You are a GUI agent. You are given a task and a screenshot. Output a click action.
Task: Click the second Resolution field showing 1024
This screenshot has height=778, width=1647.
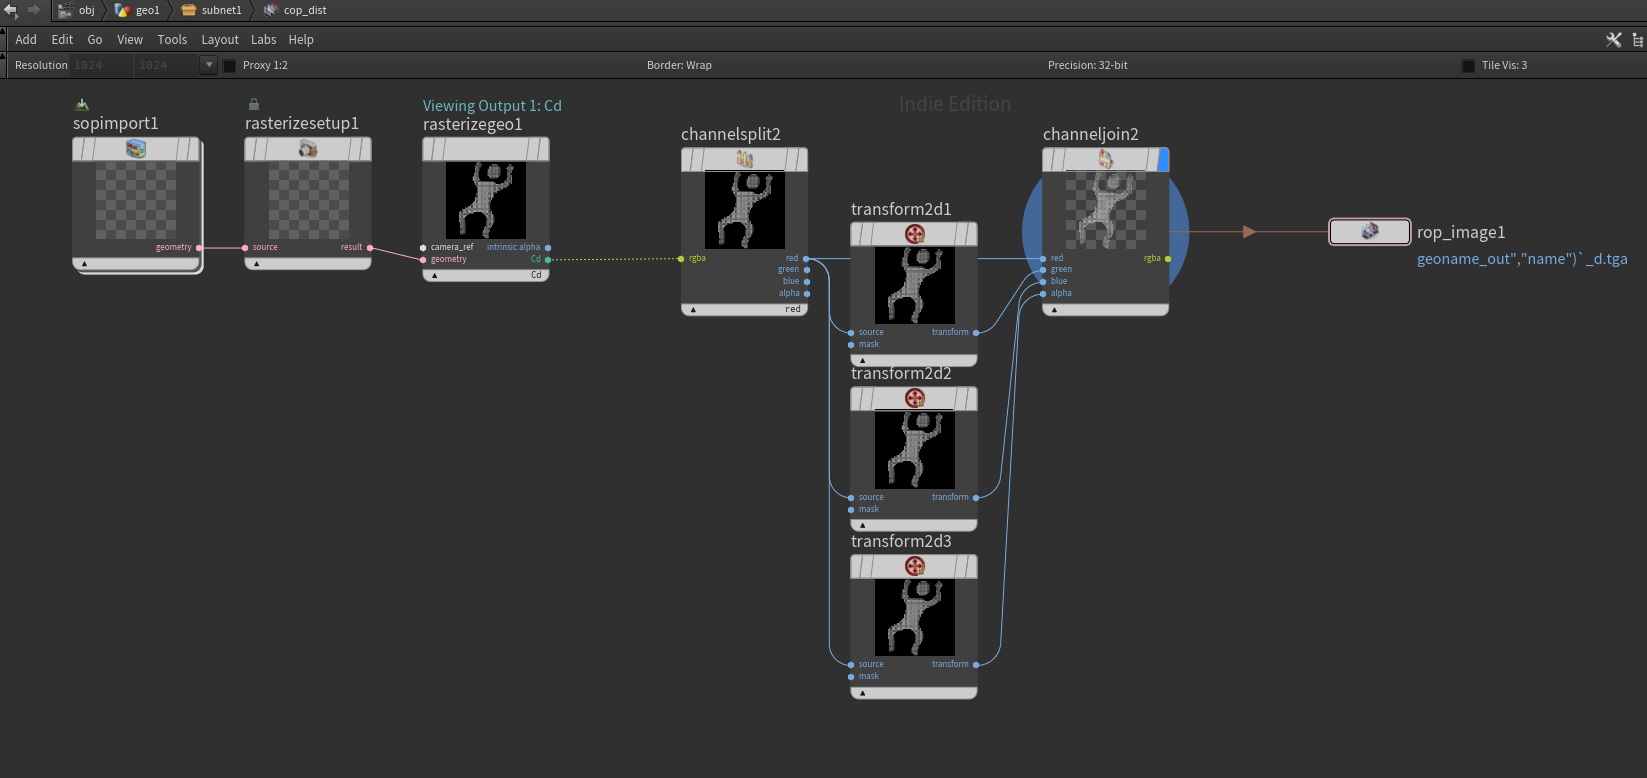click(x=166, y=65)
